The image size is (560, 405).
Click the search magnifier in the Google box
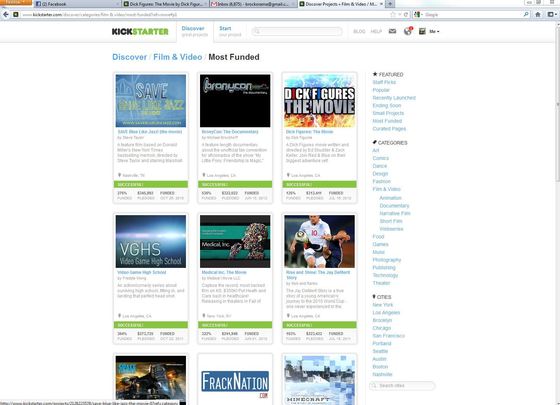pyautogui.click(x=526, y=15)
